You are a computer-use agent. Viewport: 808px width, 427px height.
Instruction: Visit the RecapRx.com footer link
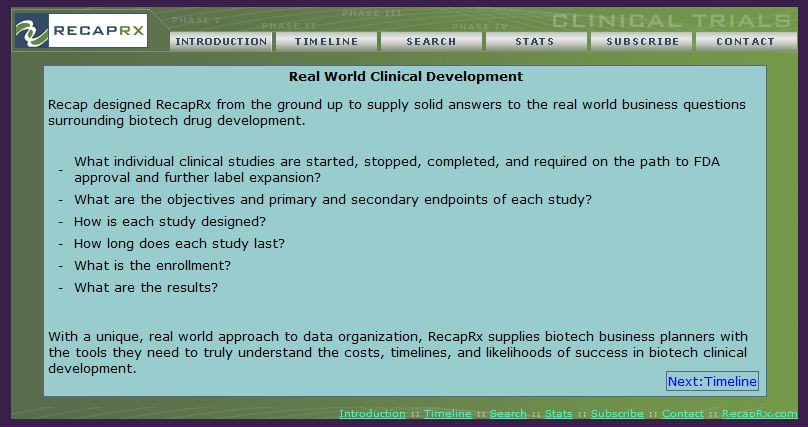(759, 414)
